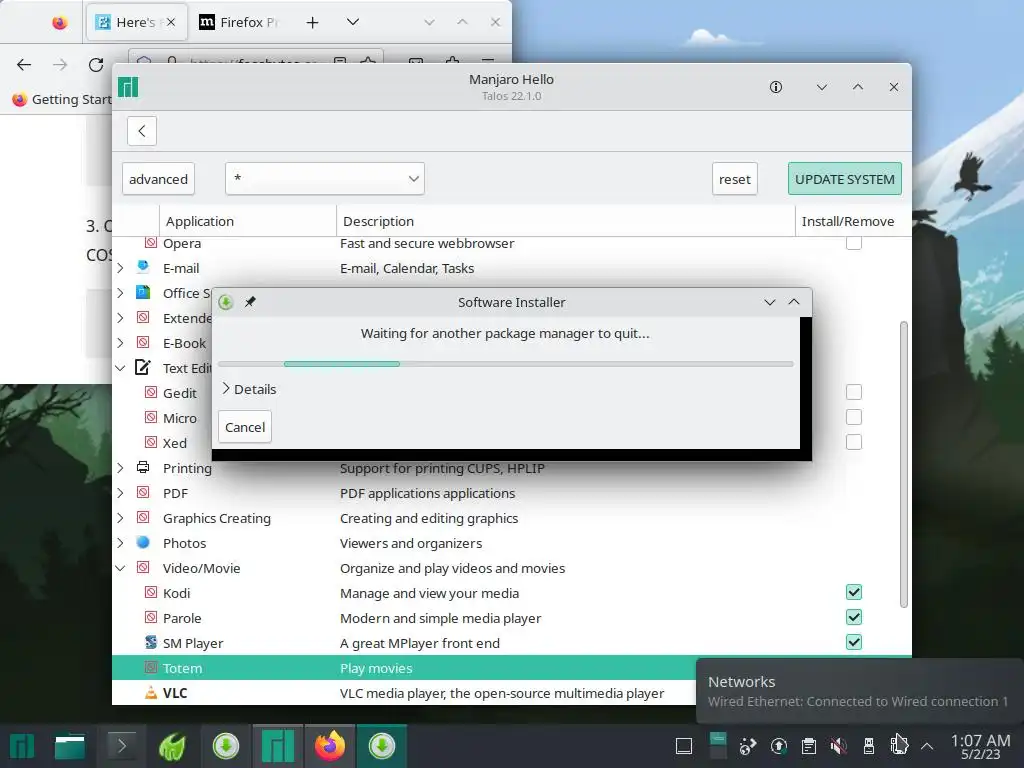This screenshot has height=768, width=1024.
Task: Click the Office Suites category icon
Action: (x=143, y=292)
